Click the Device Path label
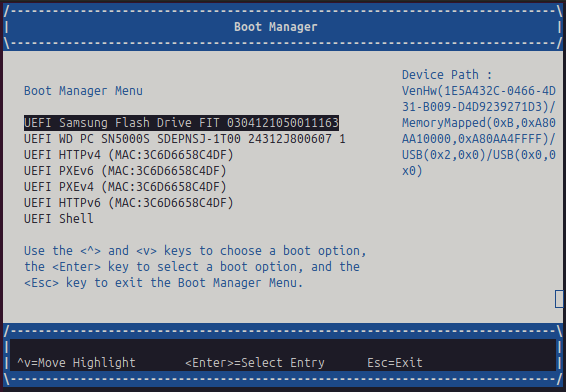Viewport: 566px width, 392px height. click(447, 75)
